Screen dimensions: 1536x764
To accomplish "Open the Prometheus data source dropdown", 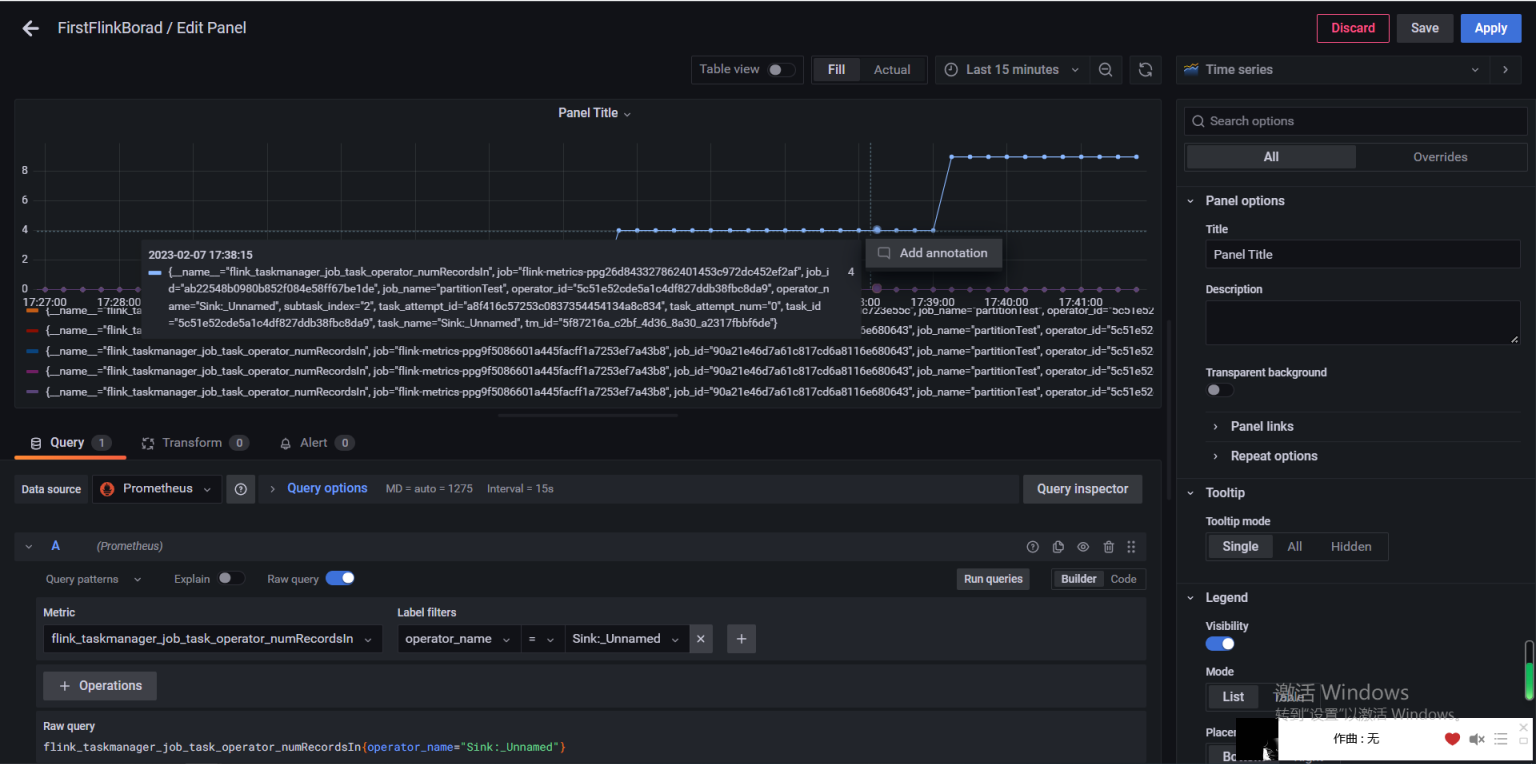I will (x=157, y=489).
